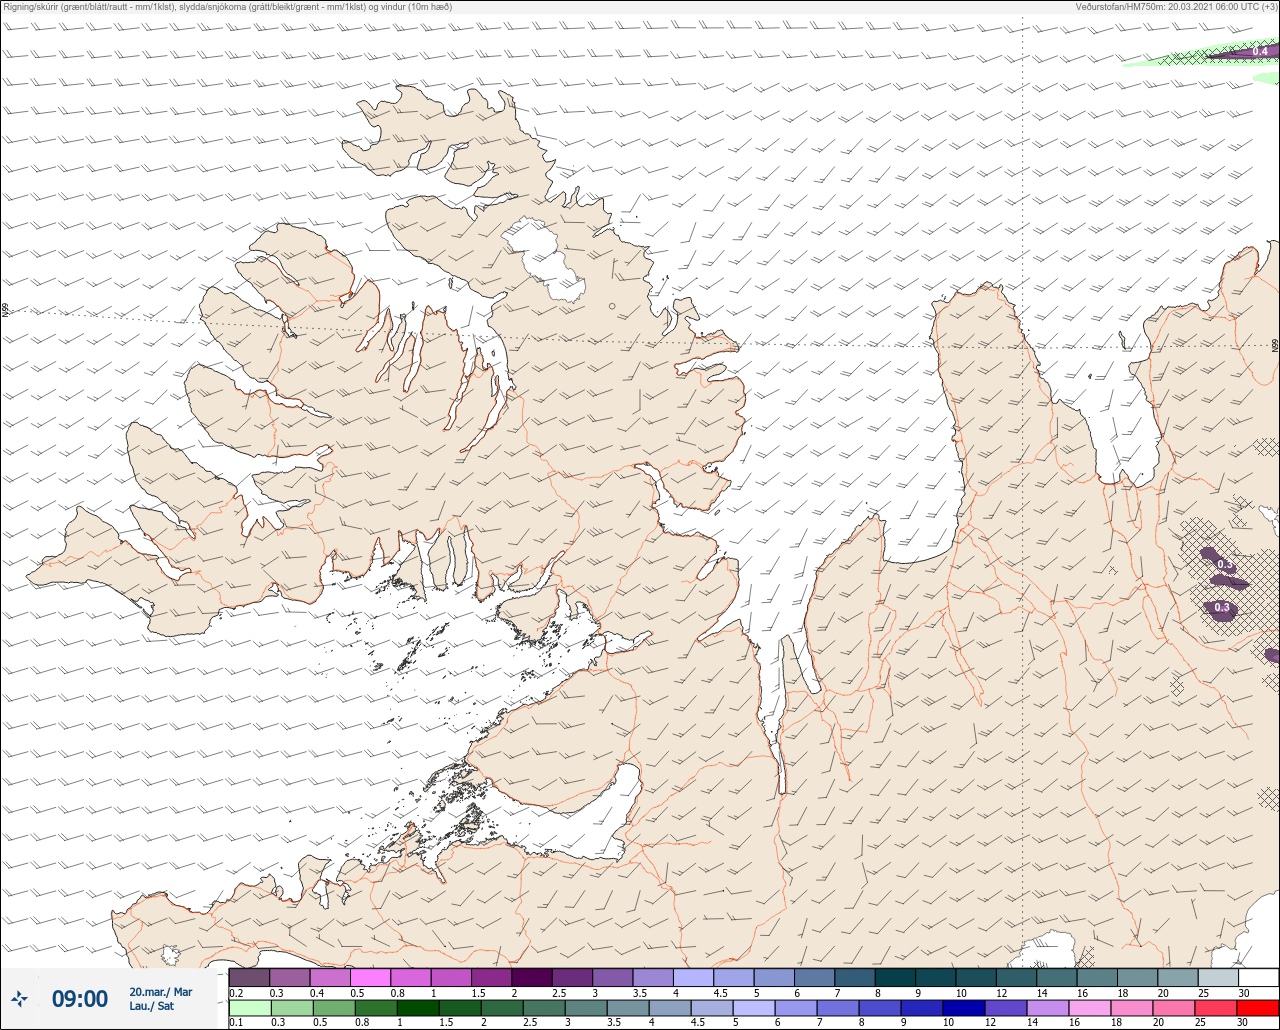Select the white 30 swatch in upper legend row

1258,977
